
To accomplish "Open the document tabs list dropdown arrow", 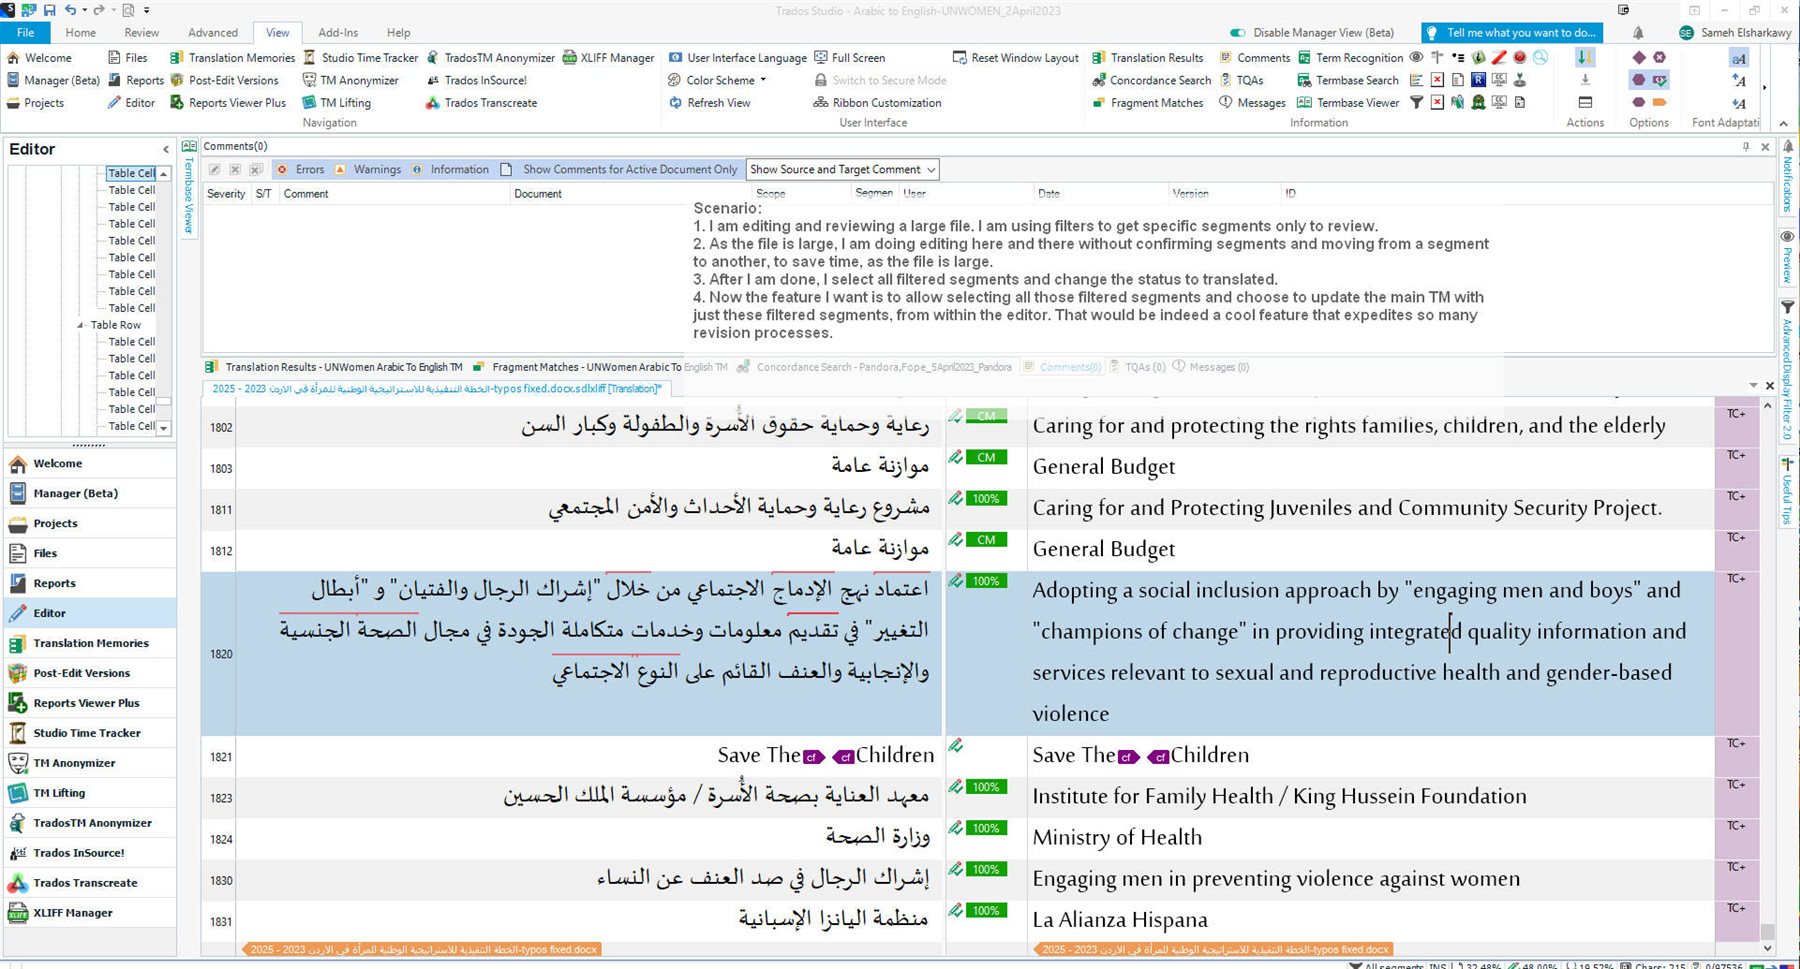I will [x=1753, y=386].
